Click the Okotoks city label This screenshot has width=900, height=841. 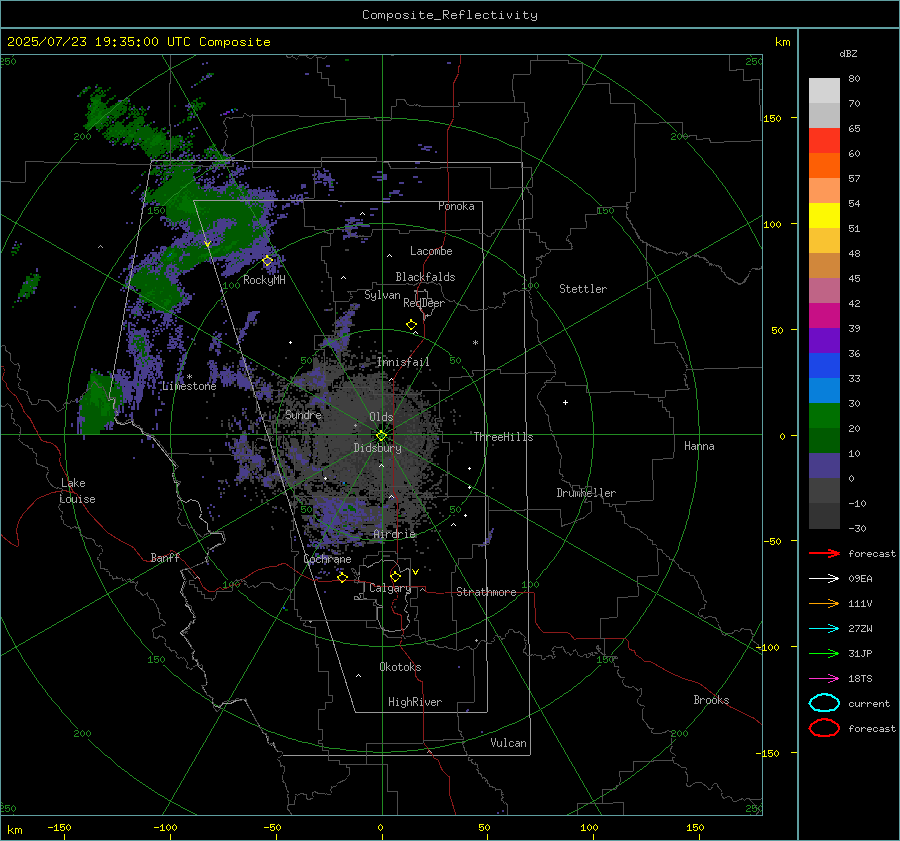point(400,667)
